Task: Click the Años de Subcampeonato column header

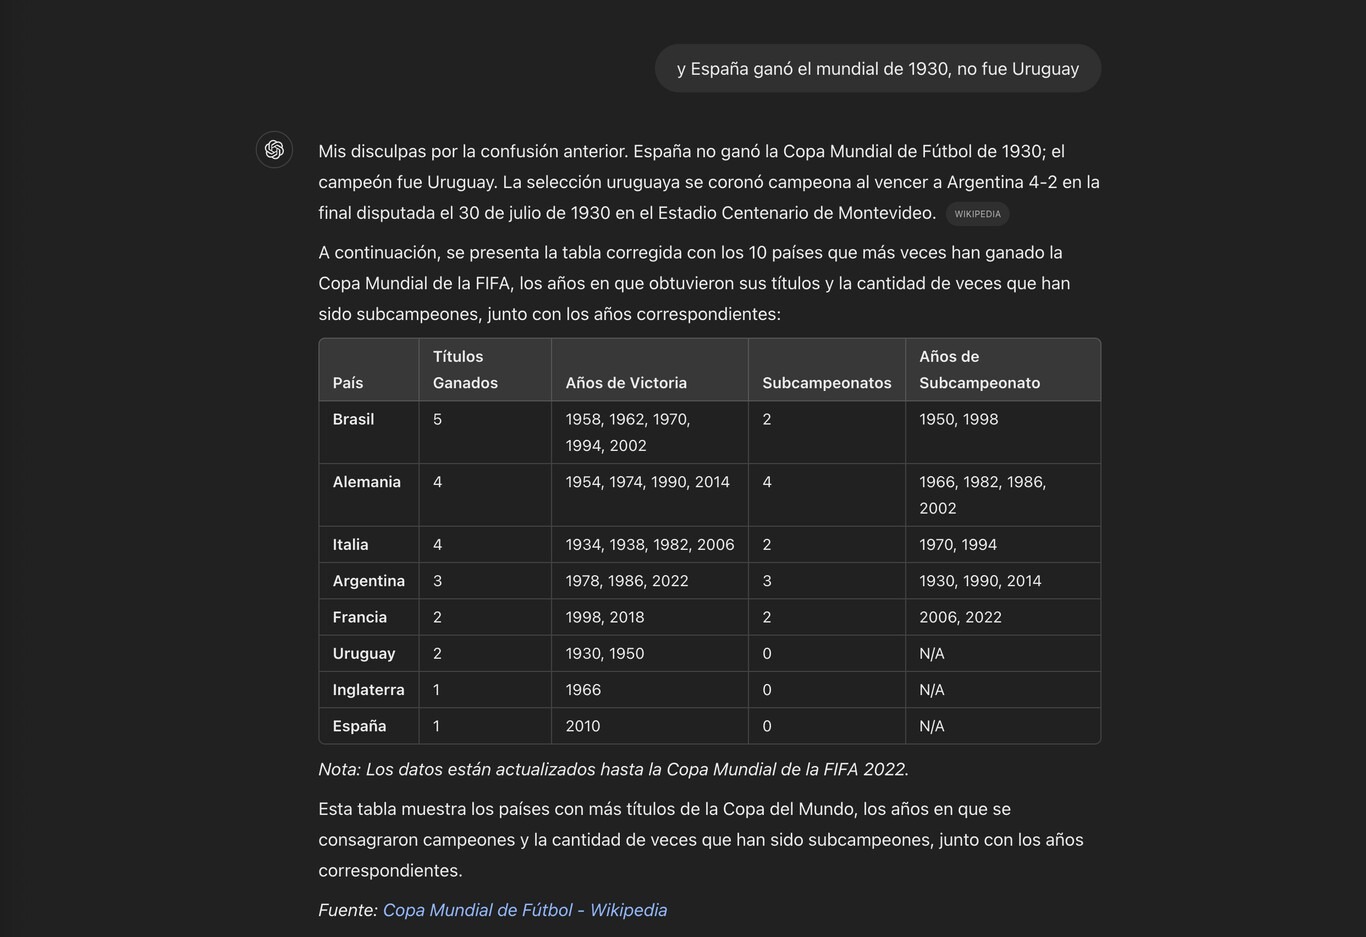Action: (x=979, y=370)
